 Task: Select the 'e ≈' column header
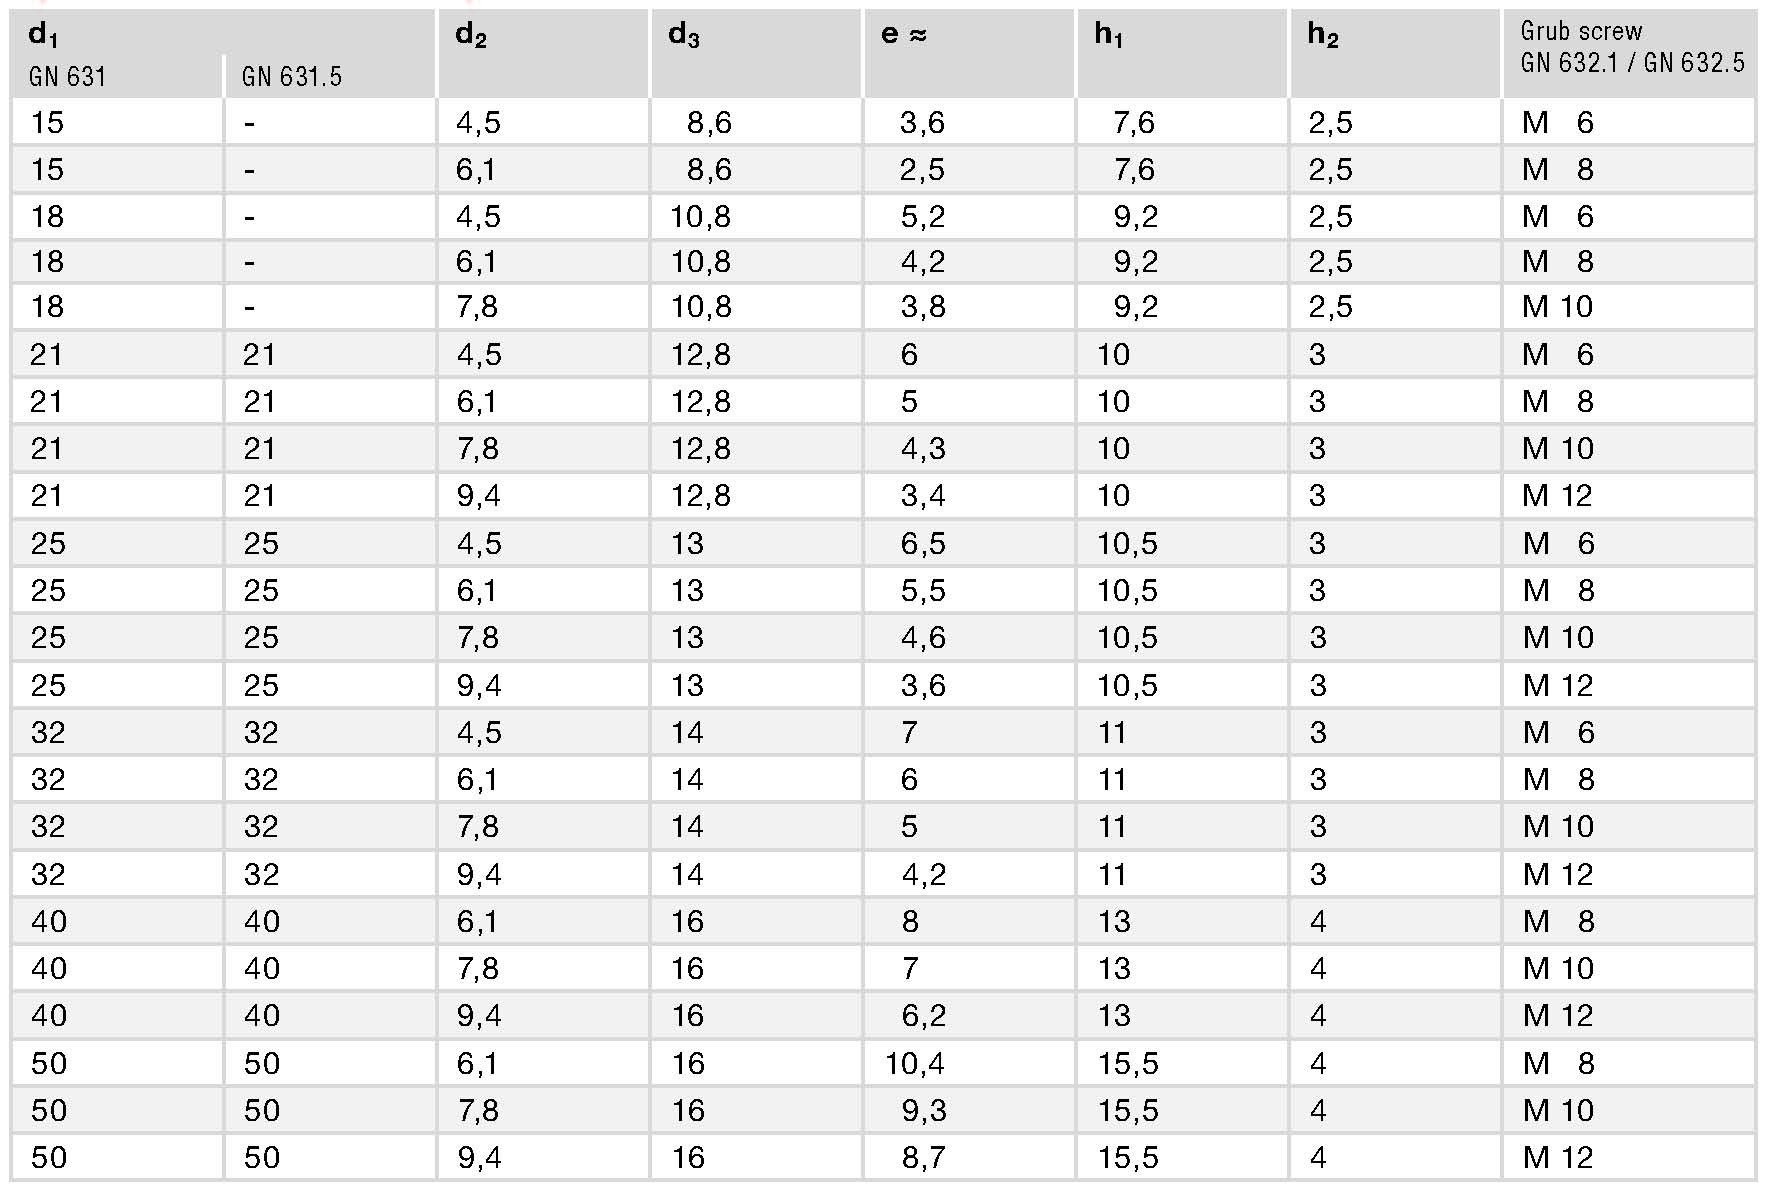tap(904, 35)
